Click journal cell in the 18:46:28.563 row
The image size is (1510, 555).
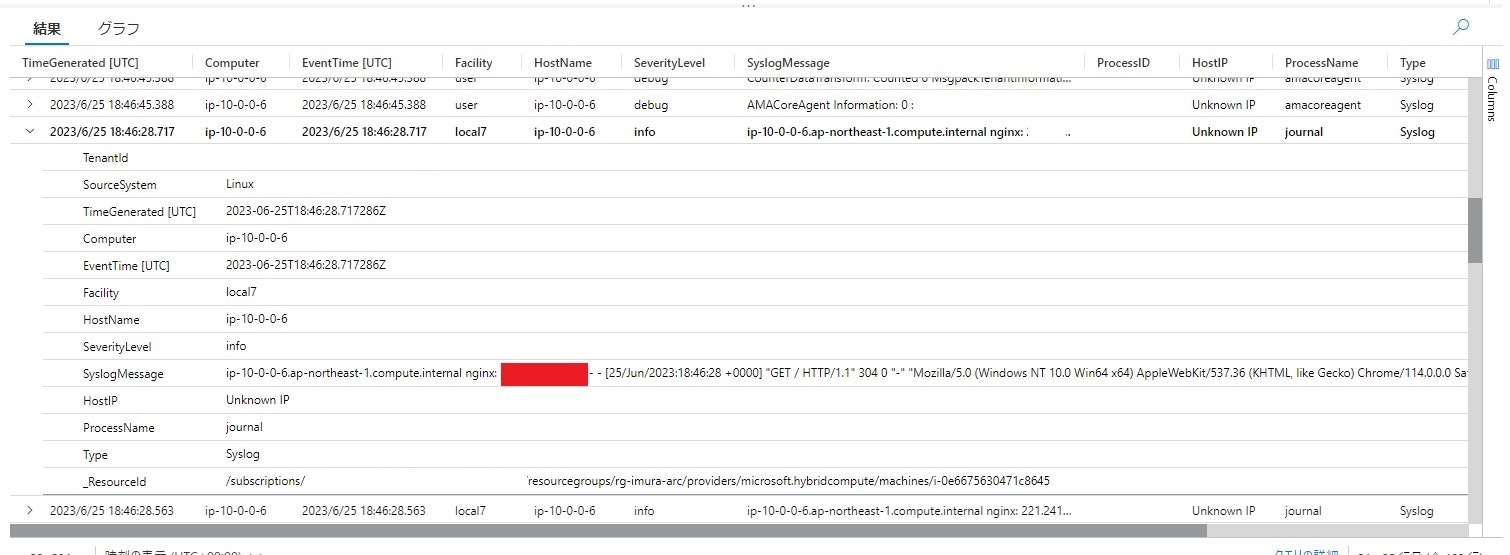click(x=1303, y=510)
